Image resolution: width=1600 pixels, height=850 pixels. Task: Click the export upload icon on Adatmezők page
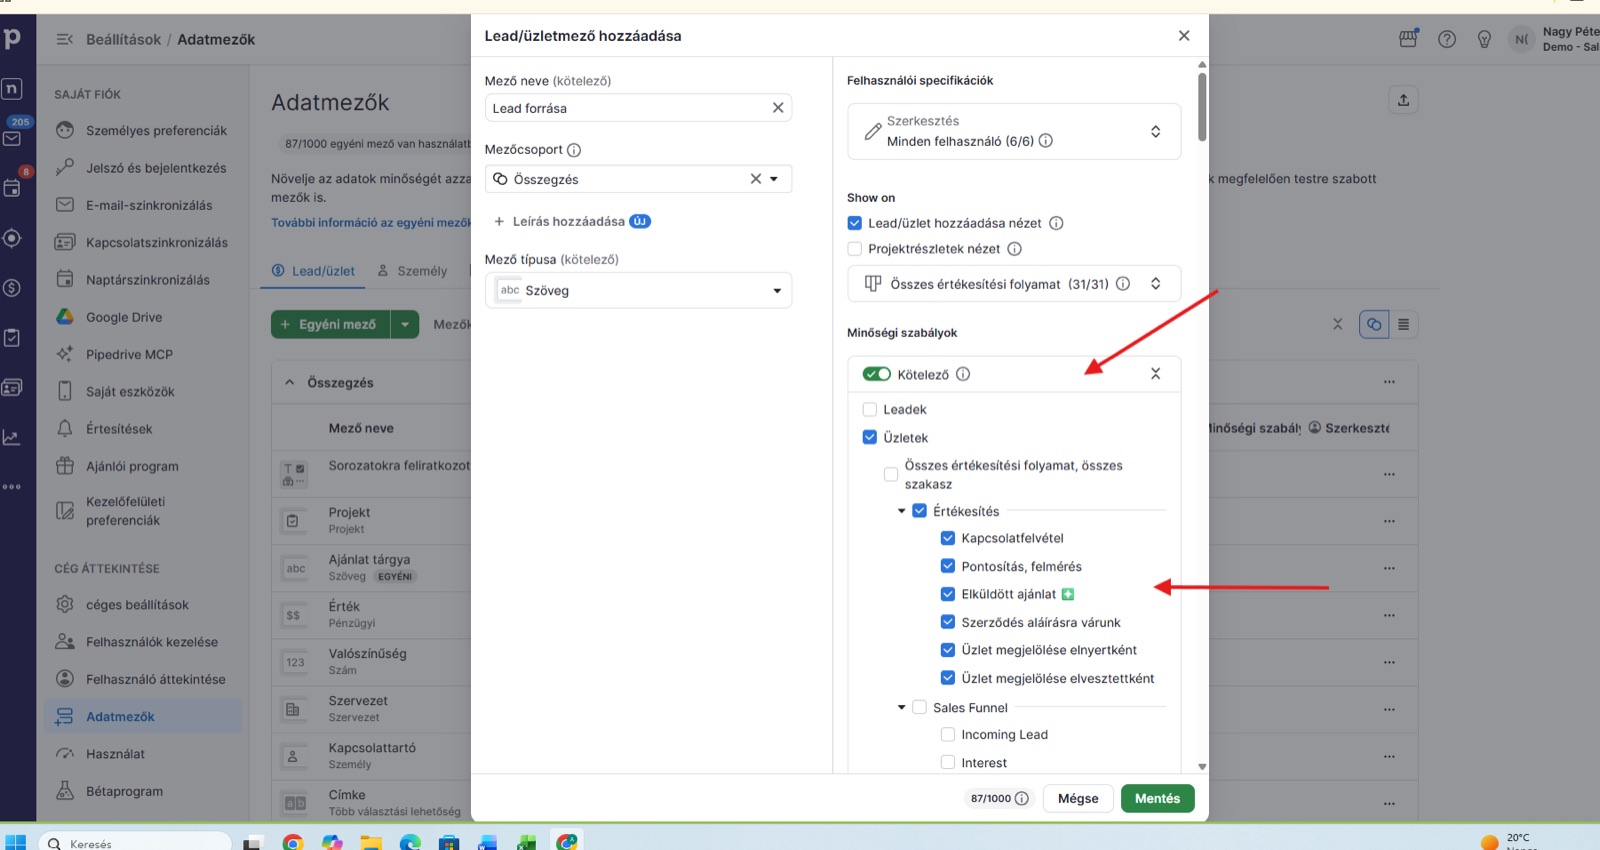(1403, 100)
